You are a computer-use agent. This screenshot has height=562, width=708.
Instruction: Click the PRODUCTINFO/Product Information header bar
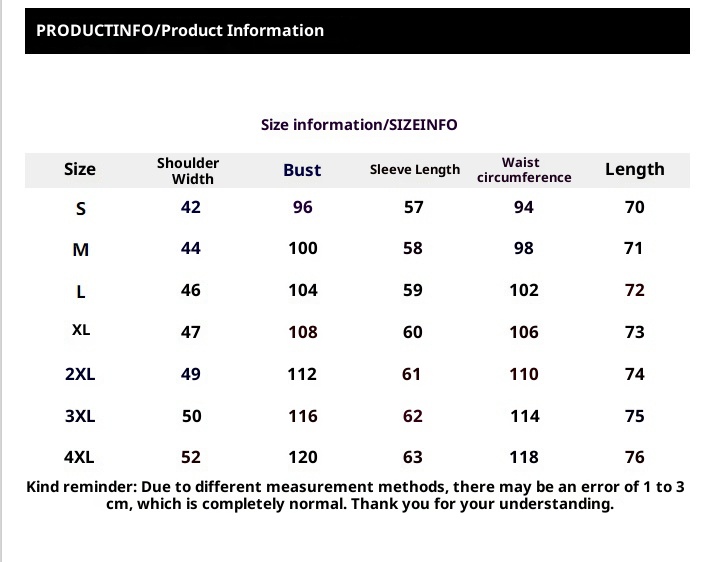(357, 30)
